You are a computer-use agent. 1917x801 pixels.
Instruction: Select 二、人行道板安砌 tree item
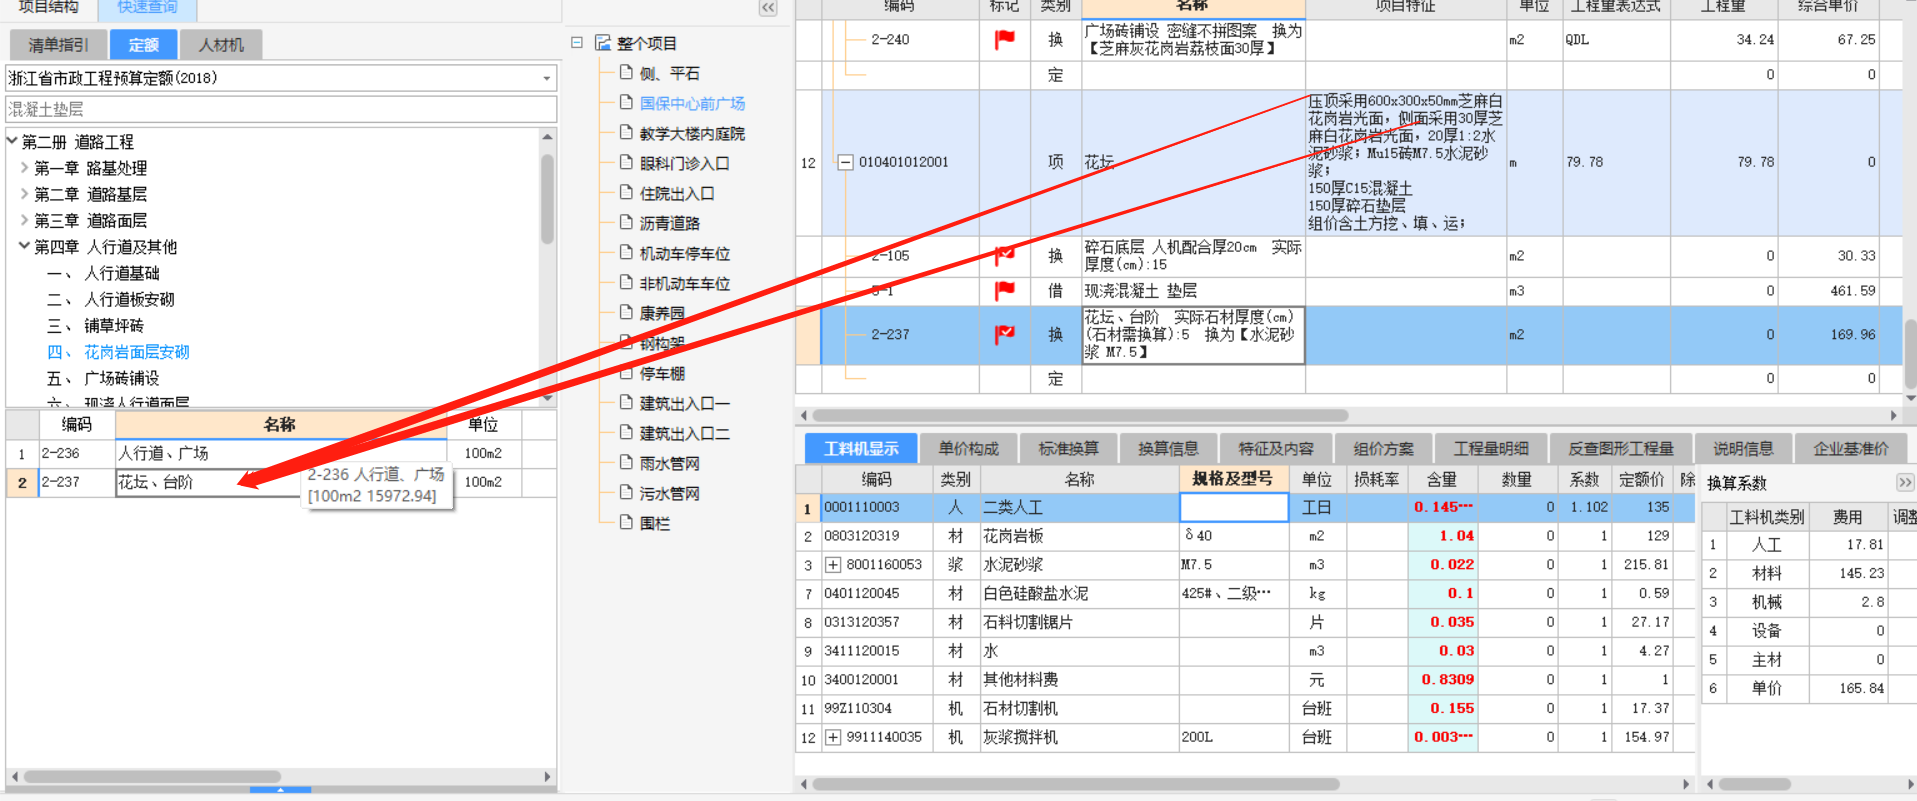111,299
